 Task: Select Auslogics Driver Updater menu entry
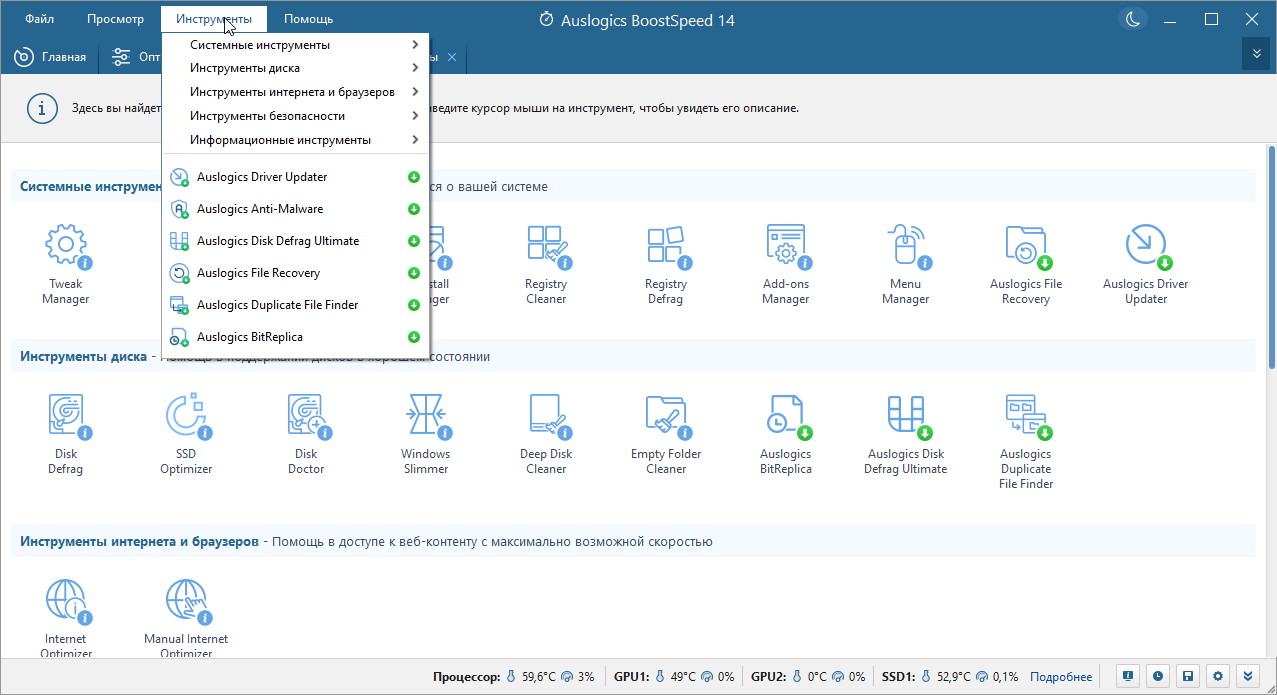[296, 177]
